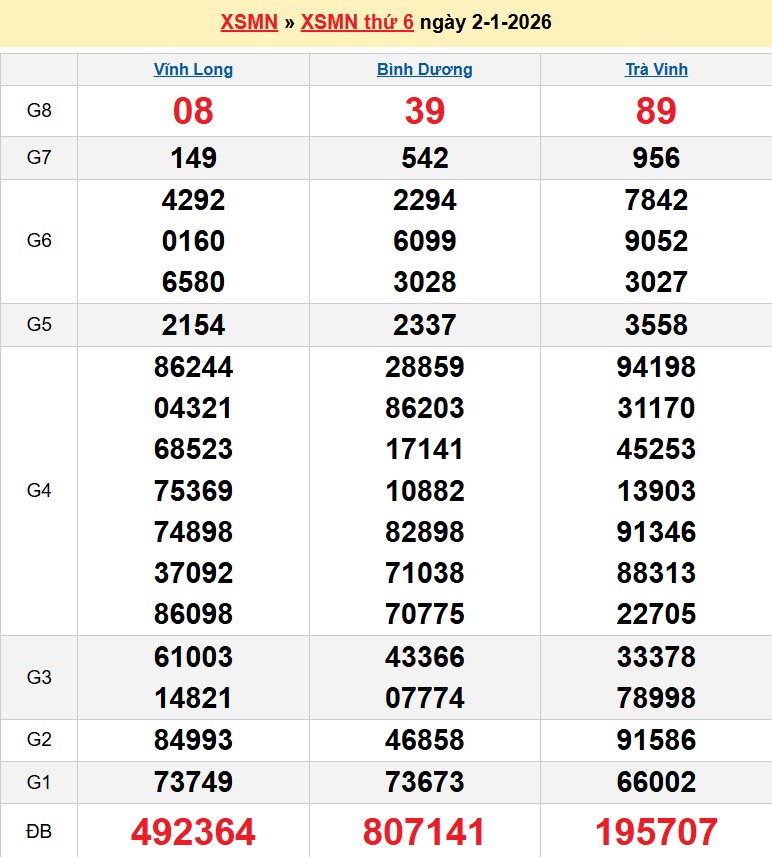The image size is (772, 857).
Task: Open the XSMN link in the header
Action: [x=248, y=22]
